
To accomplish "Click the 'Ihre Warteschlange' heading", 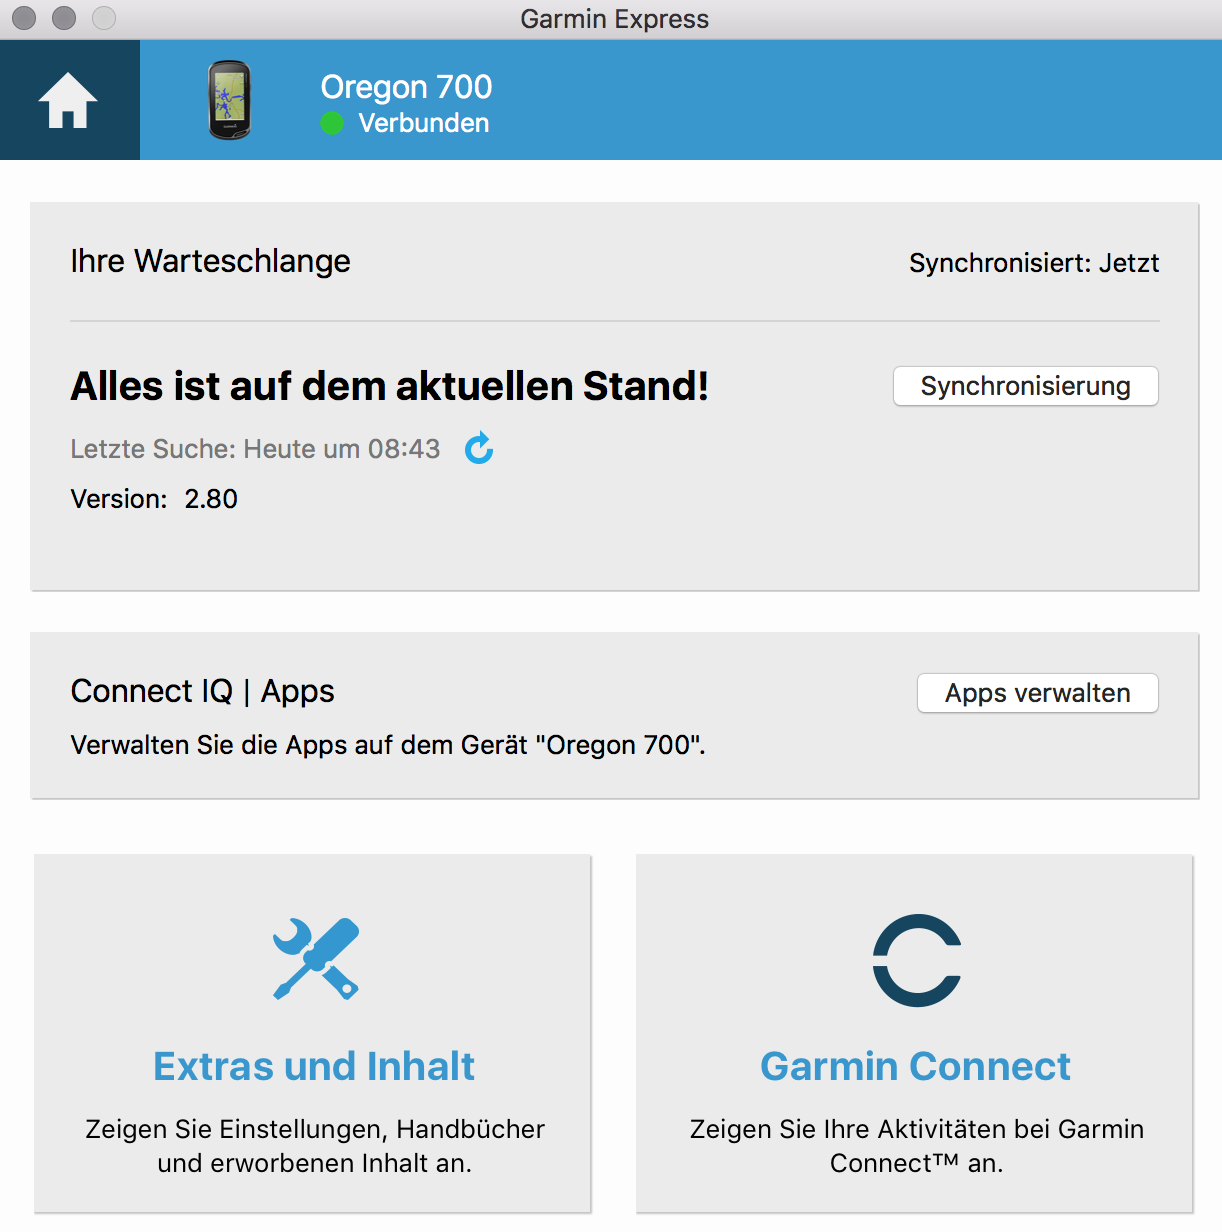I will click(210, 261).
